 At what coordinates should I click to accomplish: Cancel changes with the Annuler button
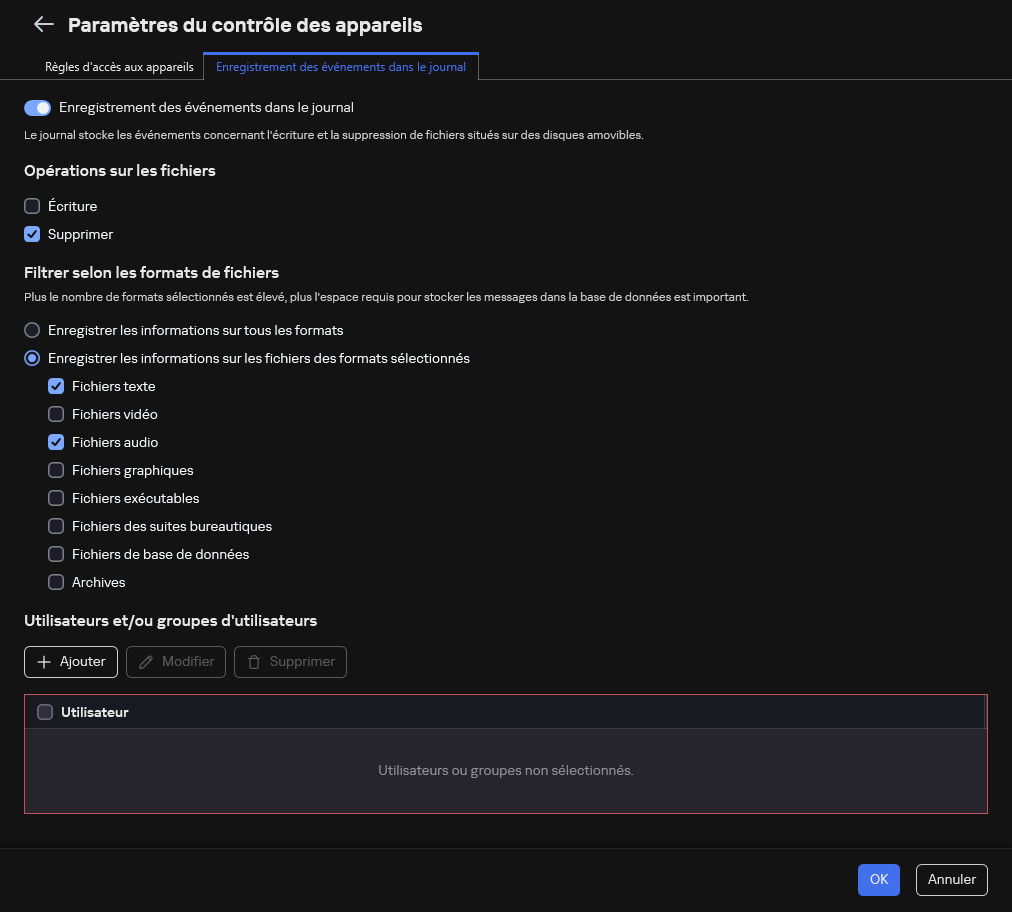pos(951,880)
